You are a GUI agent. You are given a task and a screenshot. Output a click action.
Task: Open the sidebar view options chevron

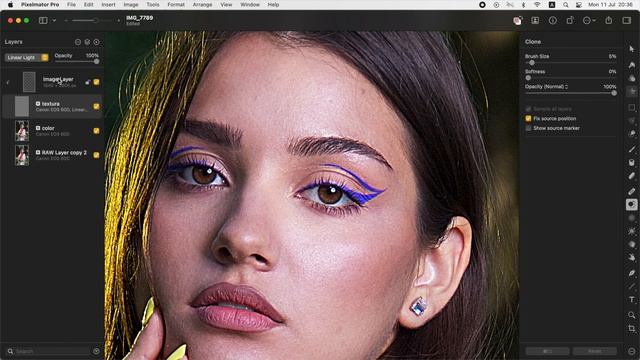(54, 20)
